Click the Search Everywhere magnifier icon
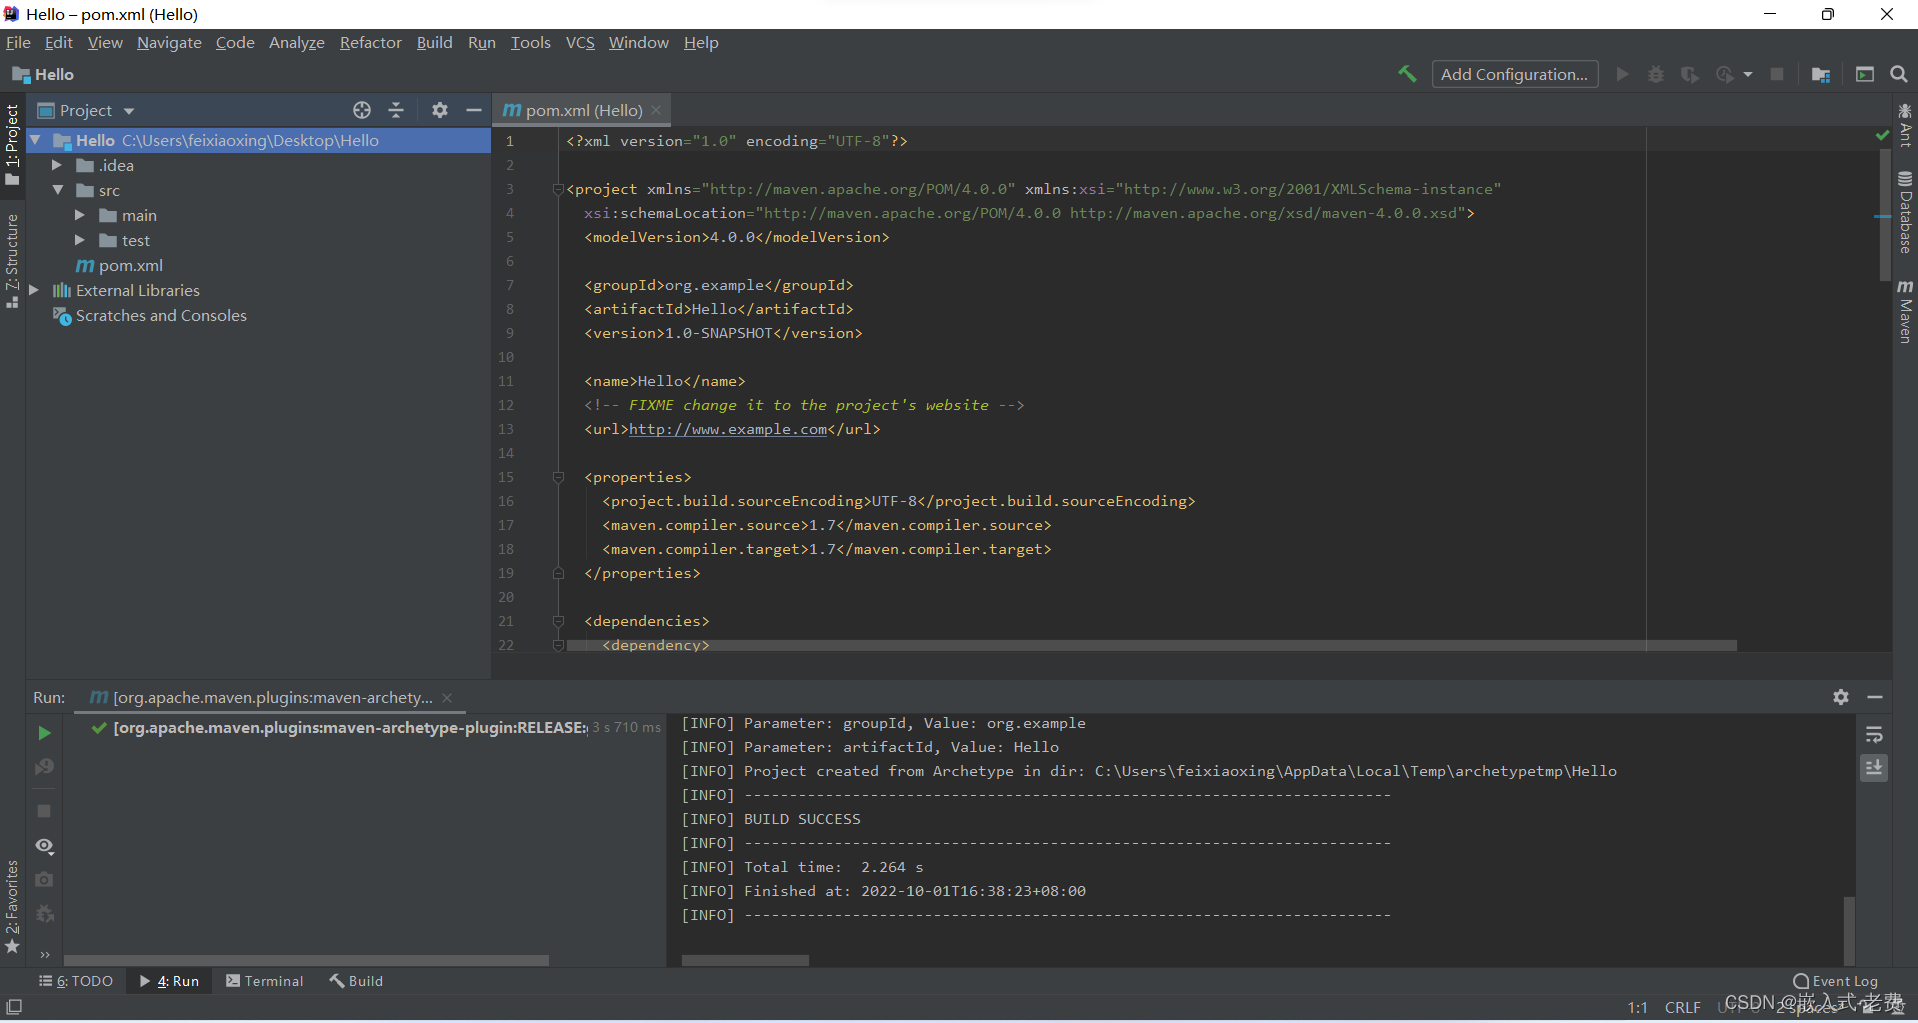Viewport: 1918px width, 1023px height. [x=1899, y=74]
